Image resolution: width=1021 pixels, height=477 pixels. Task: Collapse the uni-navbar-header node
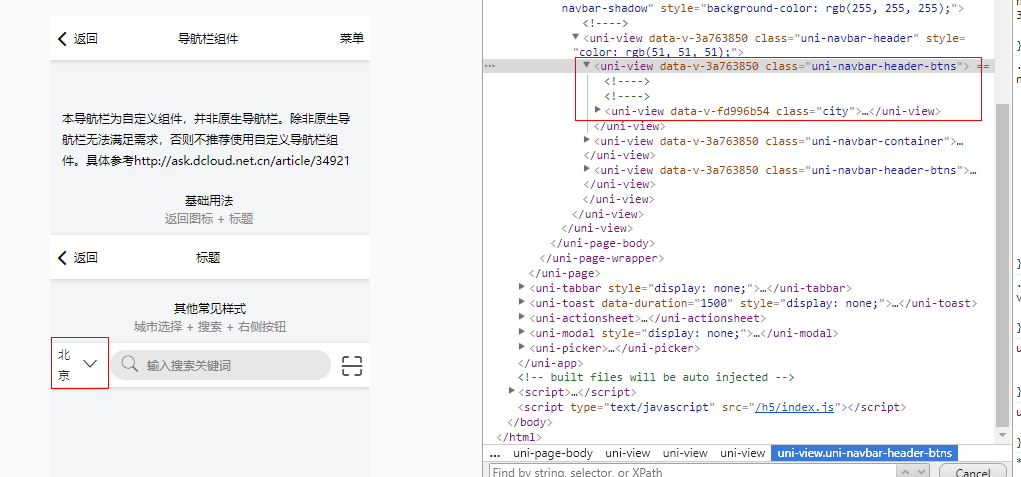pyautogui.click(x=576, y=37)
